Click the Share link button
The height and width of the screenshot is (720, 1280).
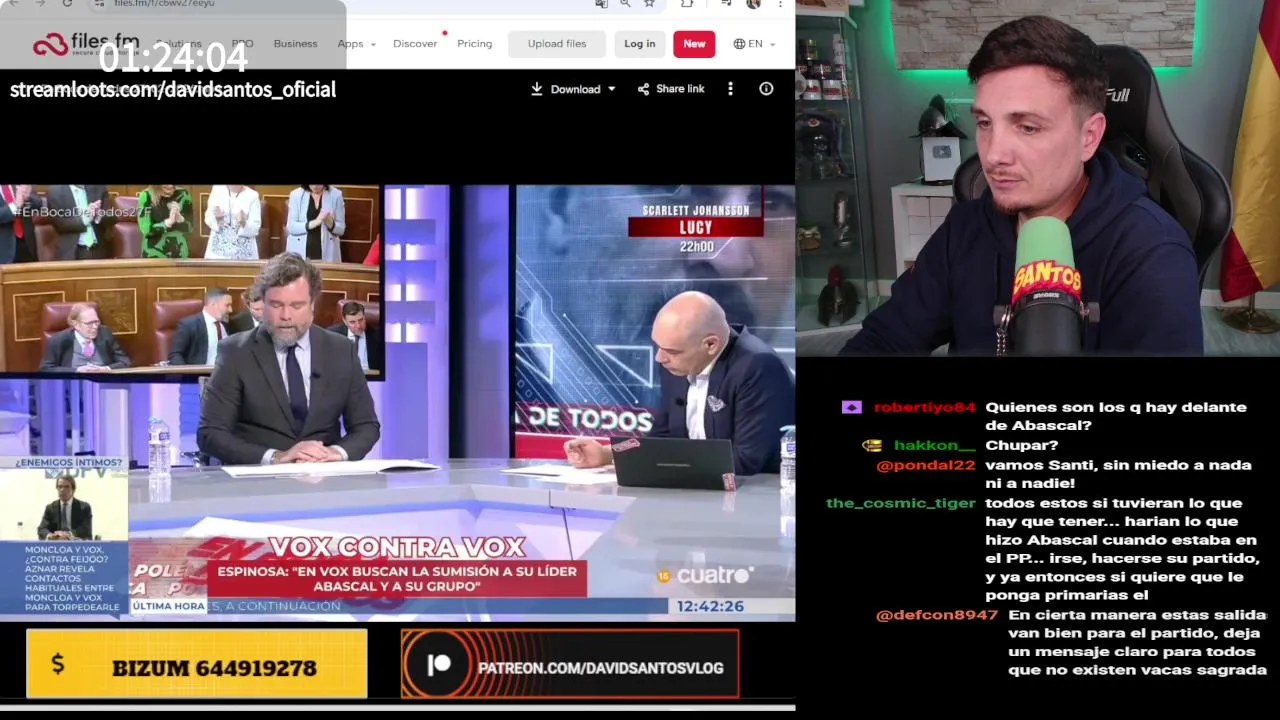(x=671, y=89)
